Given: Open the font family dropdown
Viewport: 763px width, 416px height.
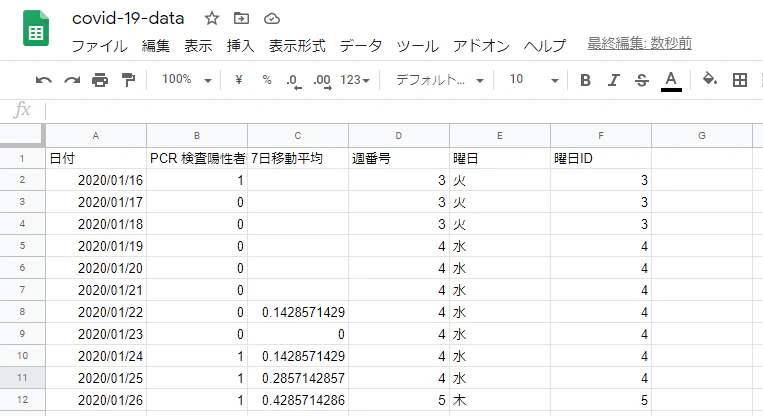Looking at the screenshot, I should pyautogui.click(x=440, y=80).
